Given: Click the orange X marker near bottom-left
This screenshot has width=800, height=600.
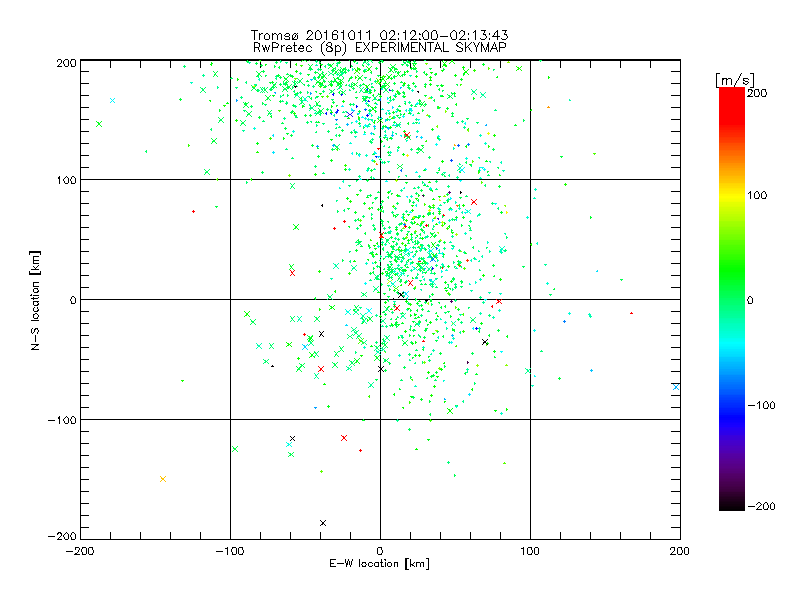Looking at the screenshot, I should (163, 479).
